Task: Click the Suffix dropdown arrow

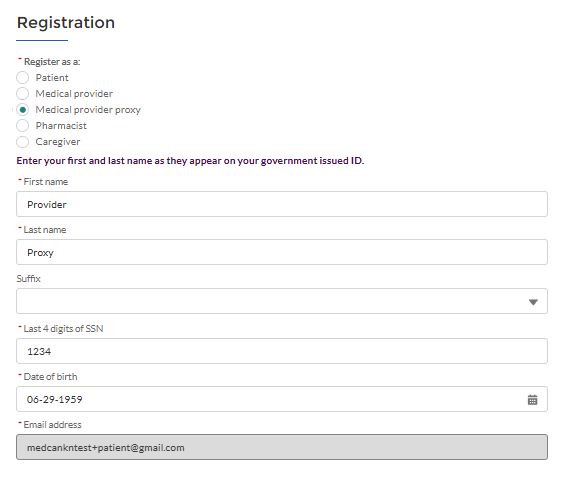Action: tap(533, 302)
